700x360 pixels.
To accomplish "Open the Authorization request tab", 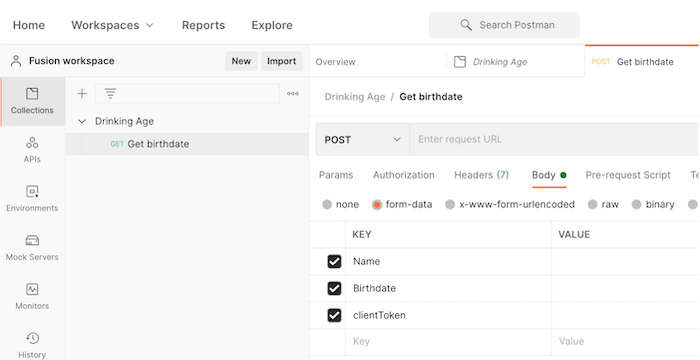I will [404, 175].
